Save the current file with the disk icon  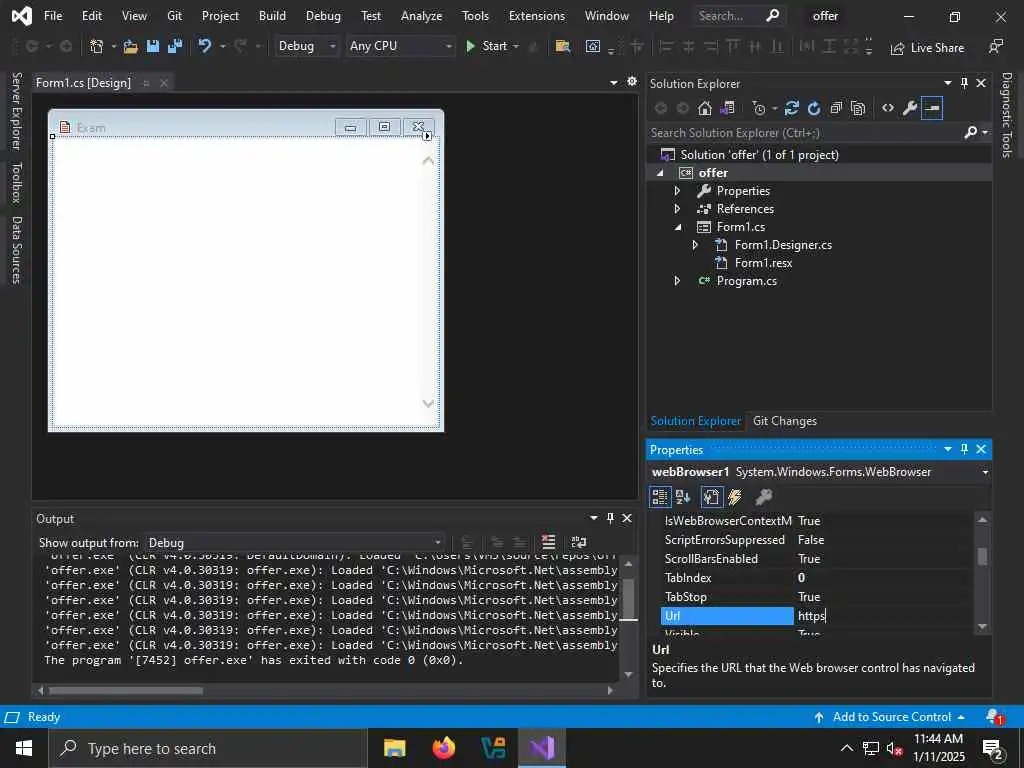153,46
